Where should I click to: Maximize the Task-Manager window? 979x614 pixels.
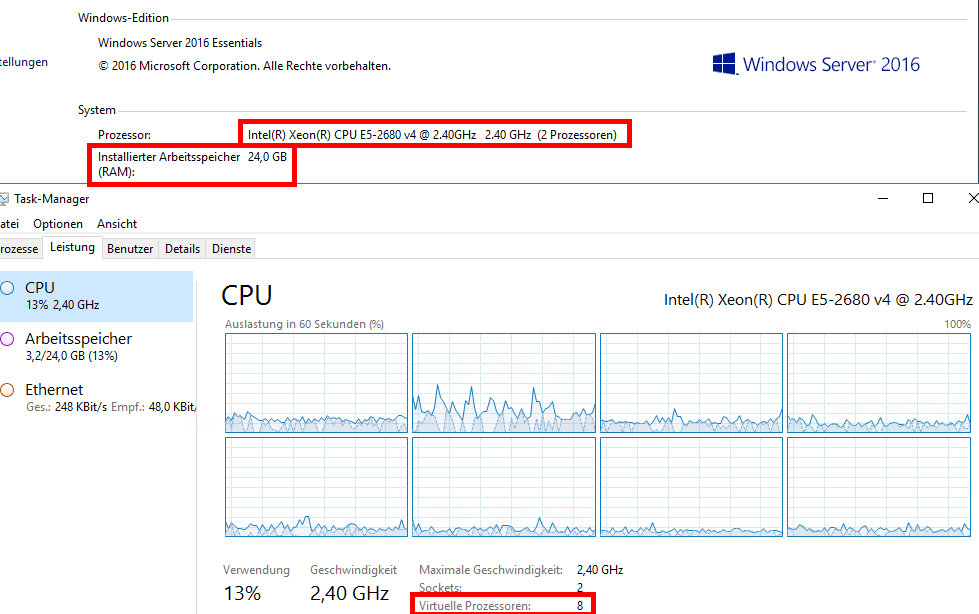pyautogui.click(x=928, y=199)
